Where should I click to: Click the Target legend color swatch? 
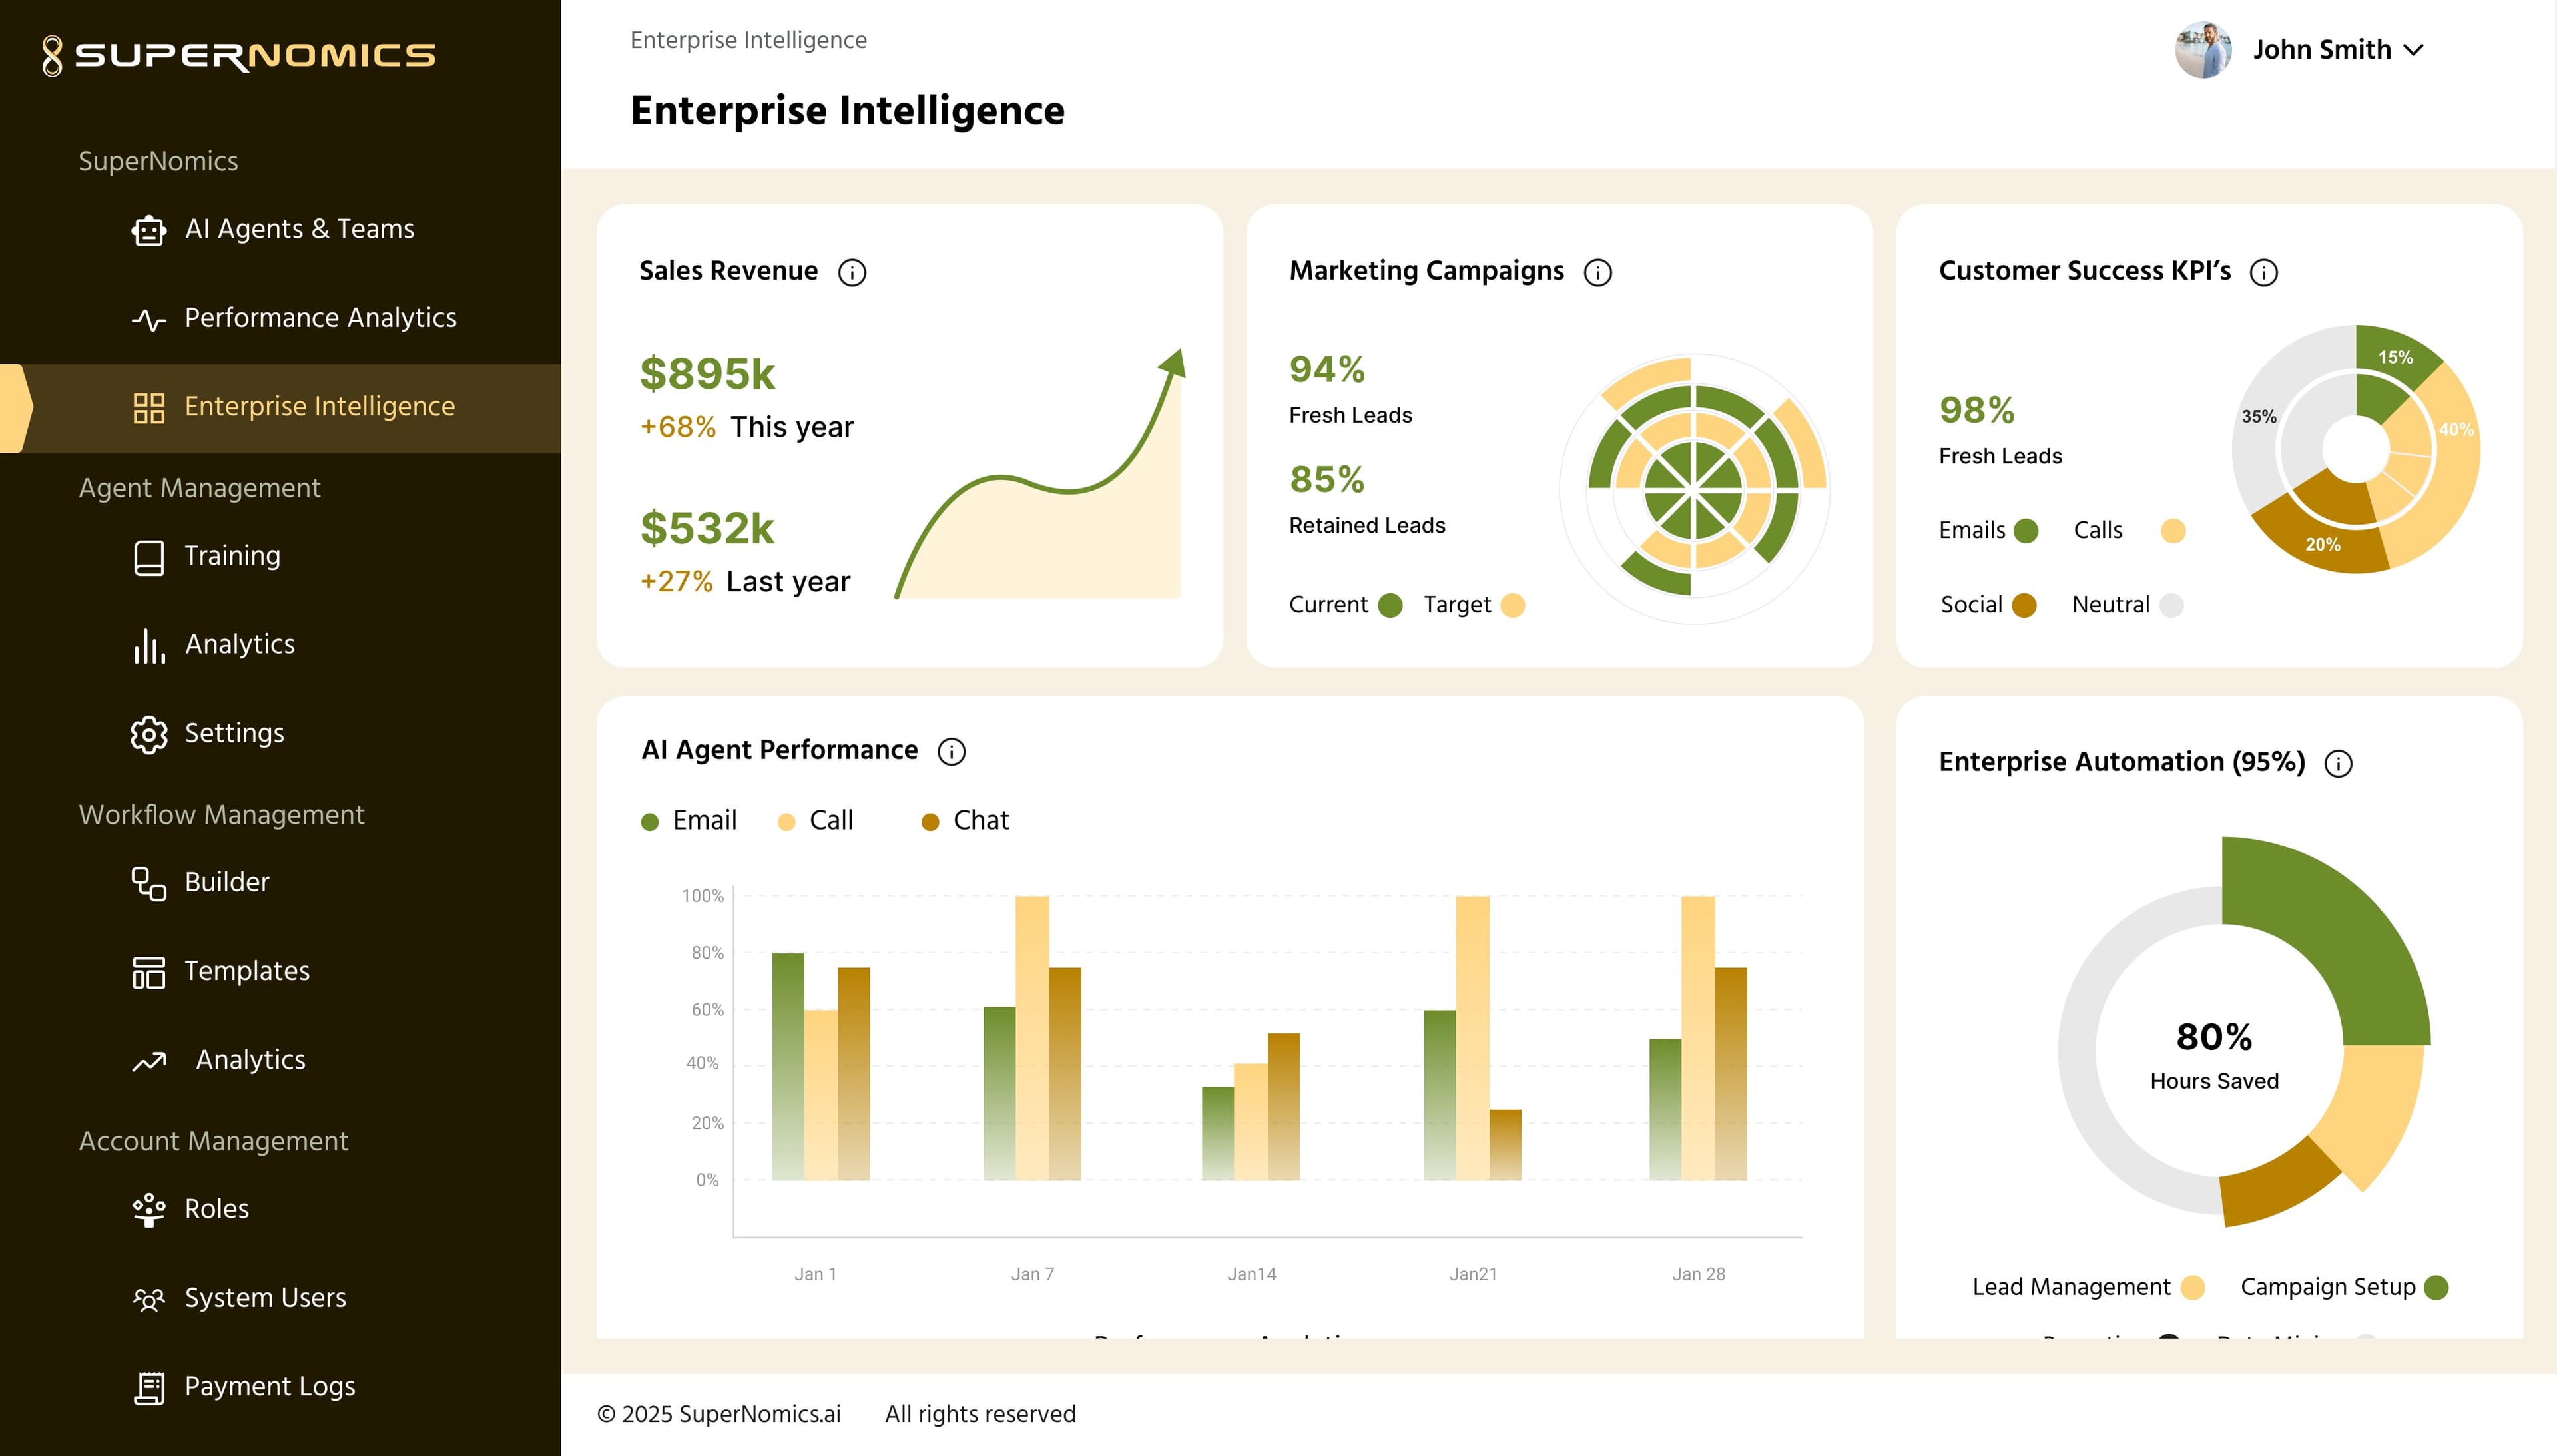1513,605
